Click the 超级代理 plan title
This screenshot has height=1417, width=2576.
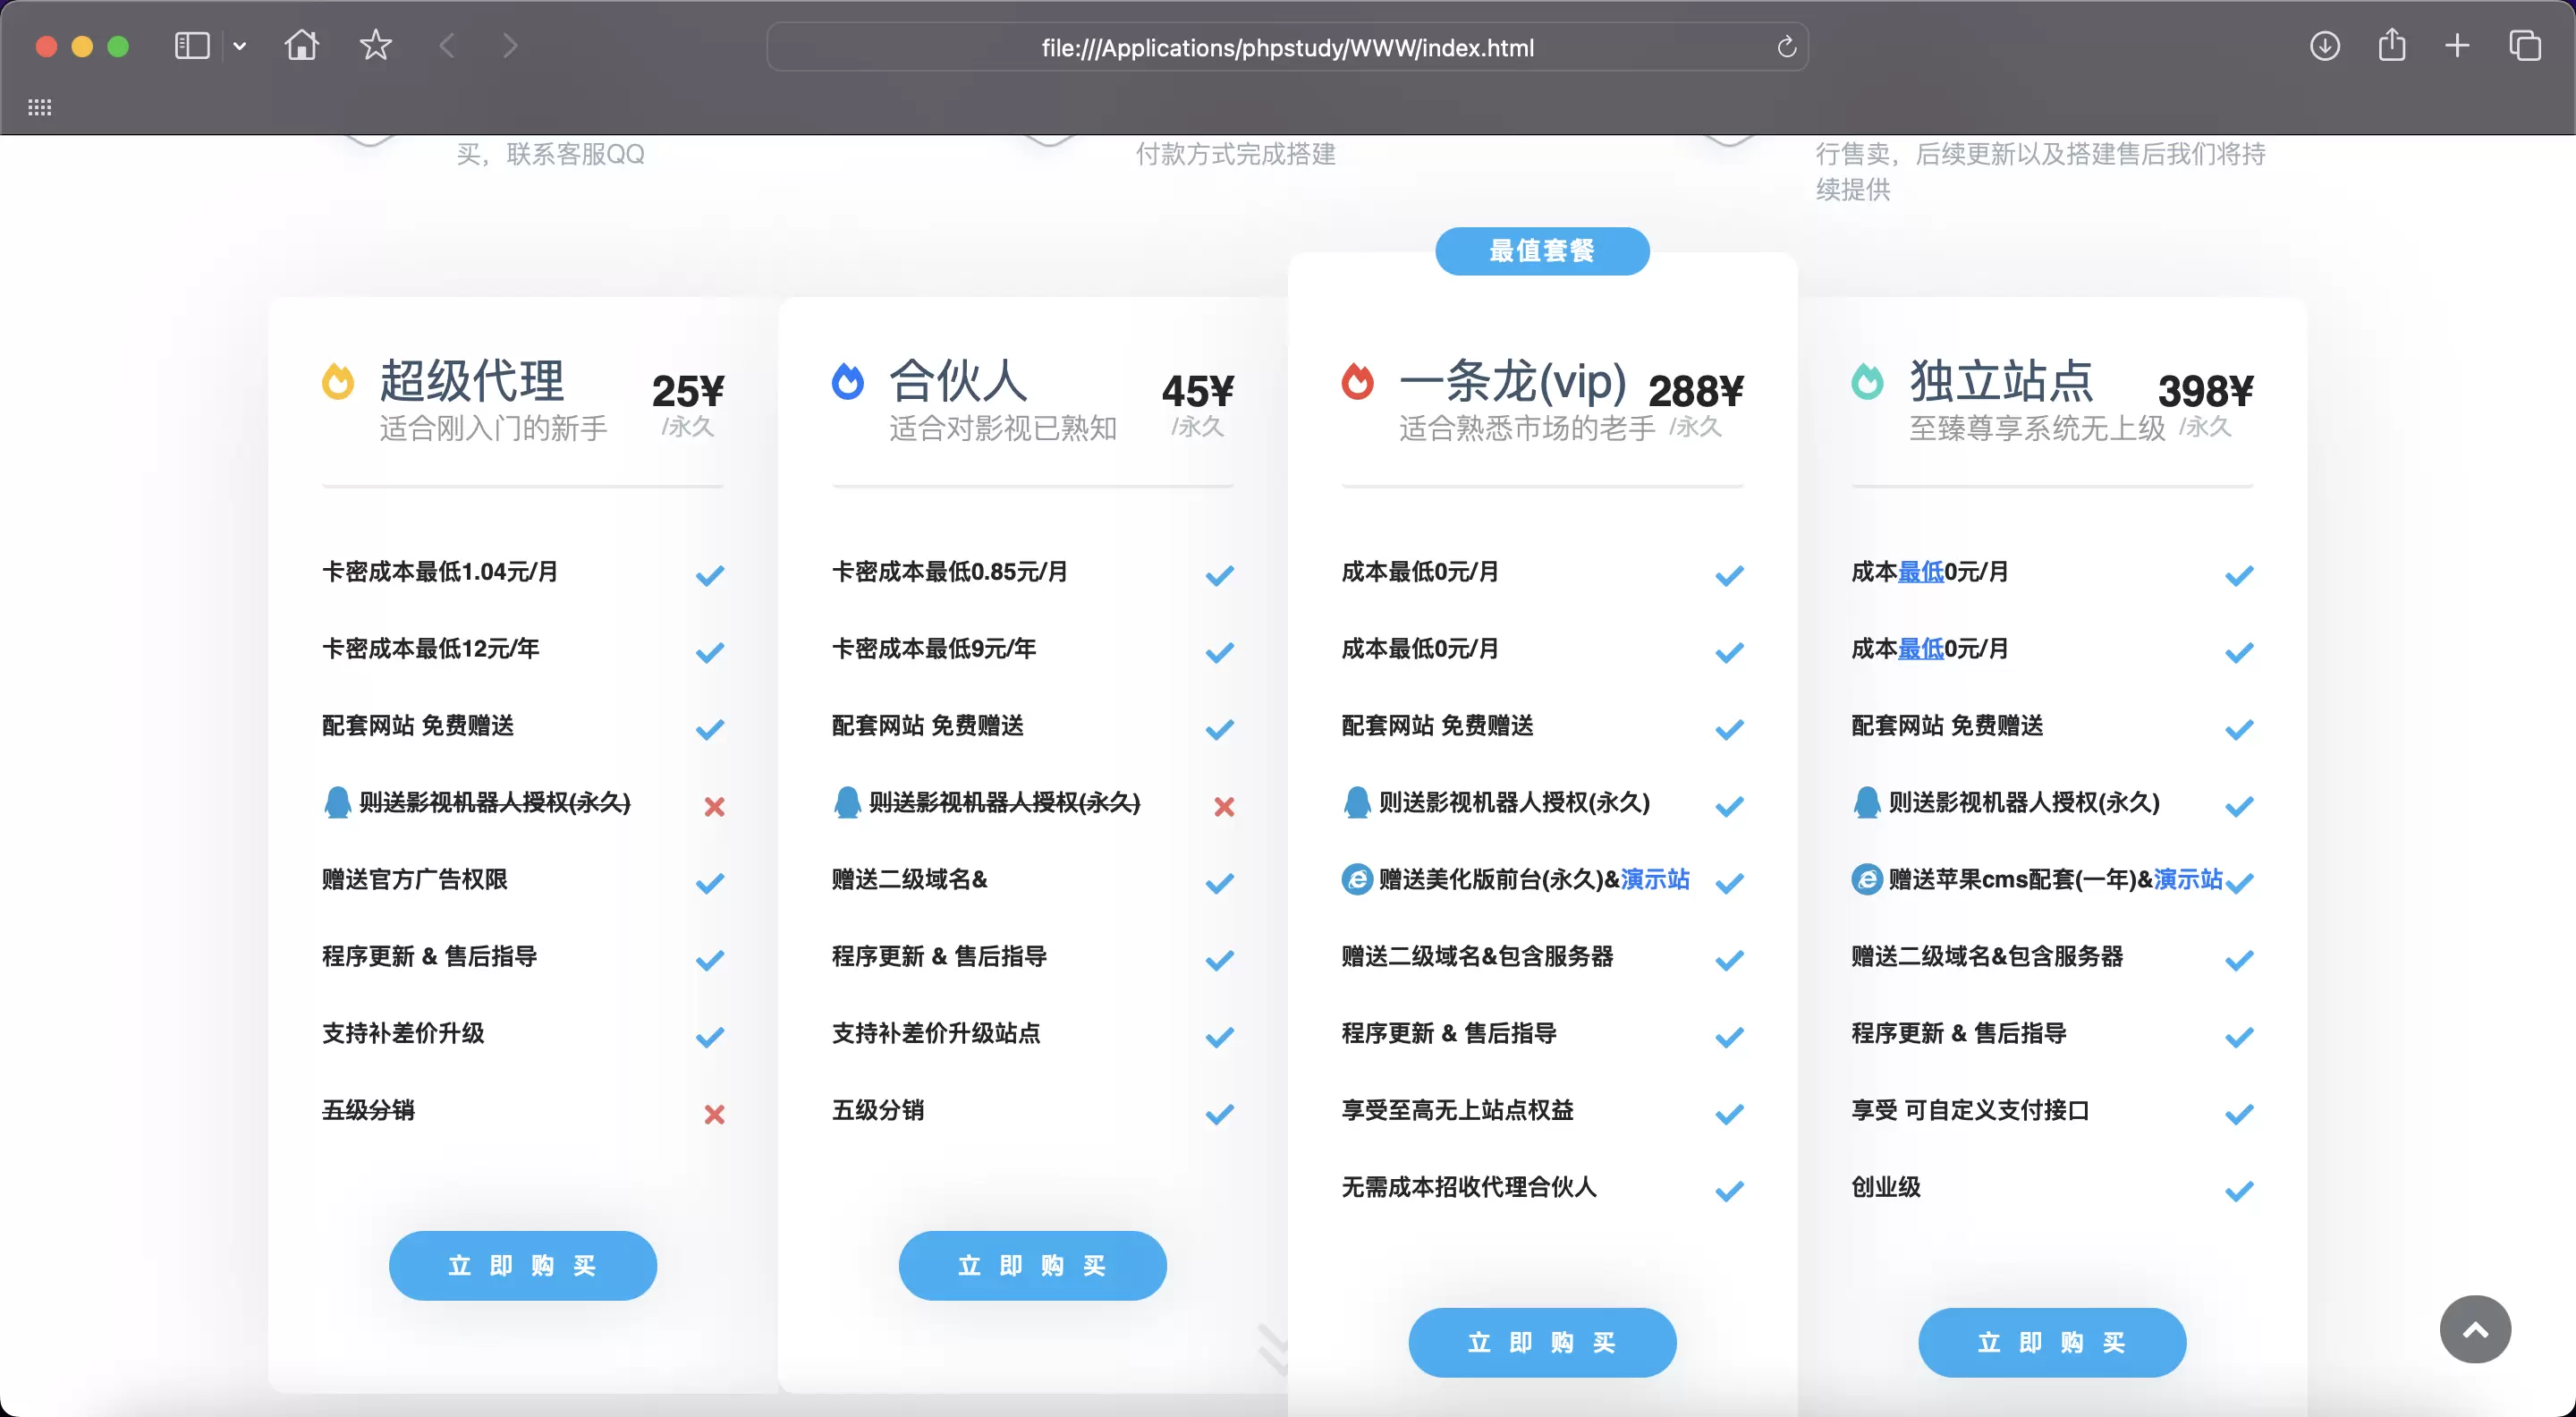[472, 380]
